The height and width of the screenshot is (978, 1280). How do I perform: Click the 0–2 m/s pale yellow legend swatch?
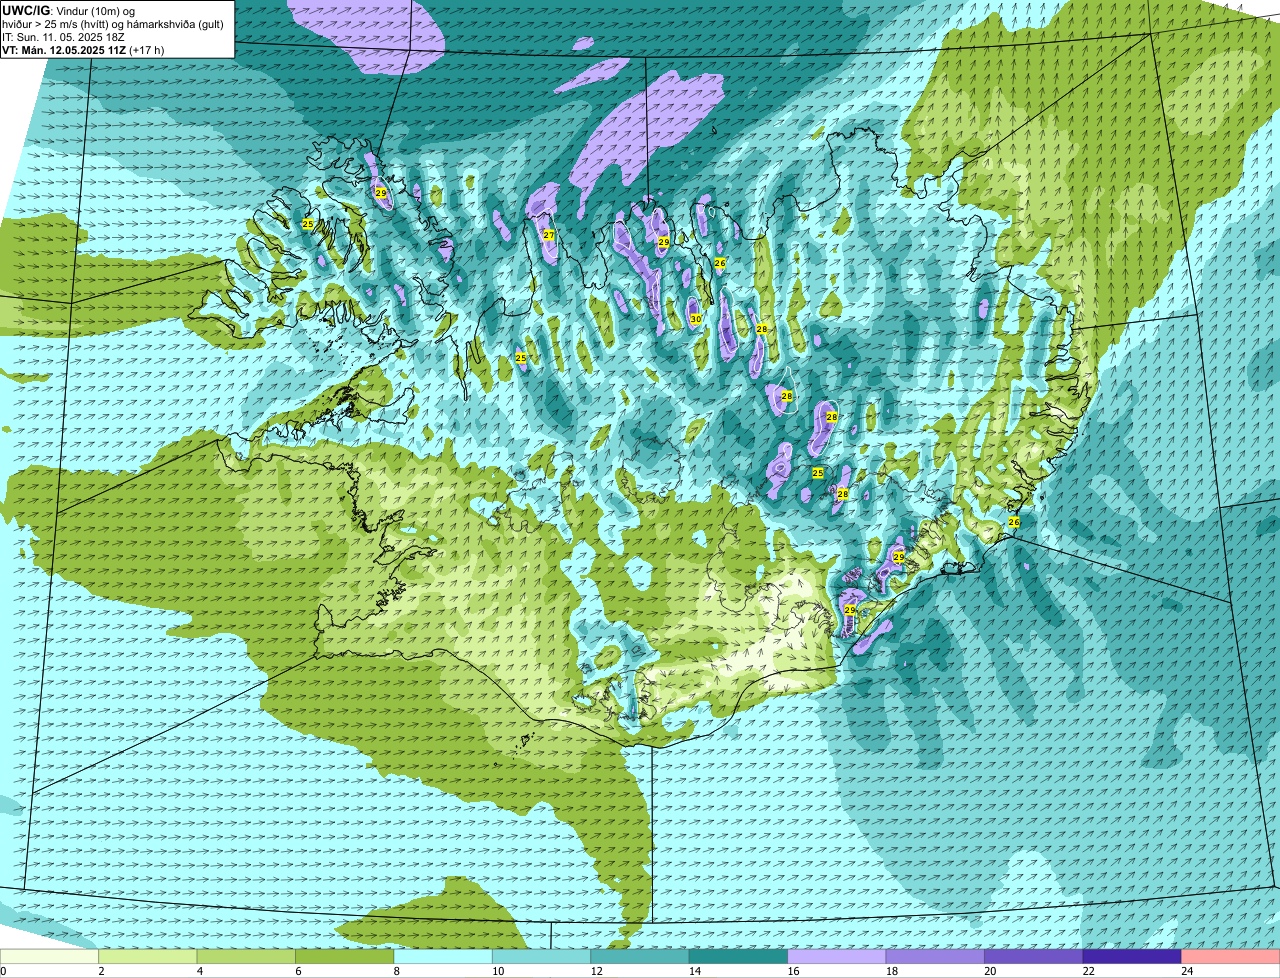49,956
